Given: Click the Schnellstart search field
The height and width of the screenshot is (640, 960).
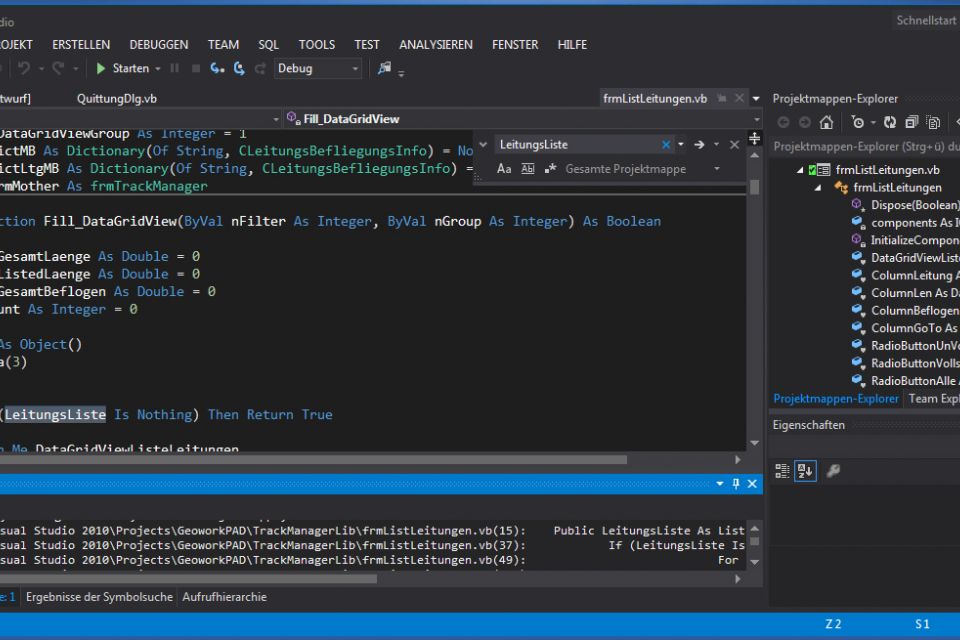Looking at the screenshot, I should coord(925,20).
